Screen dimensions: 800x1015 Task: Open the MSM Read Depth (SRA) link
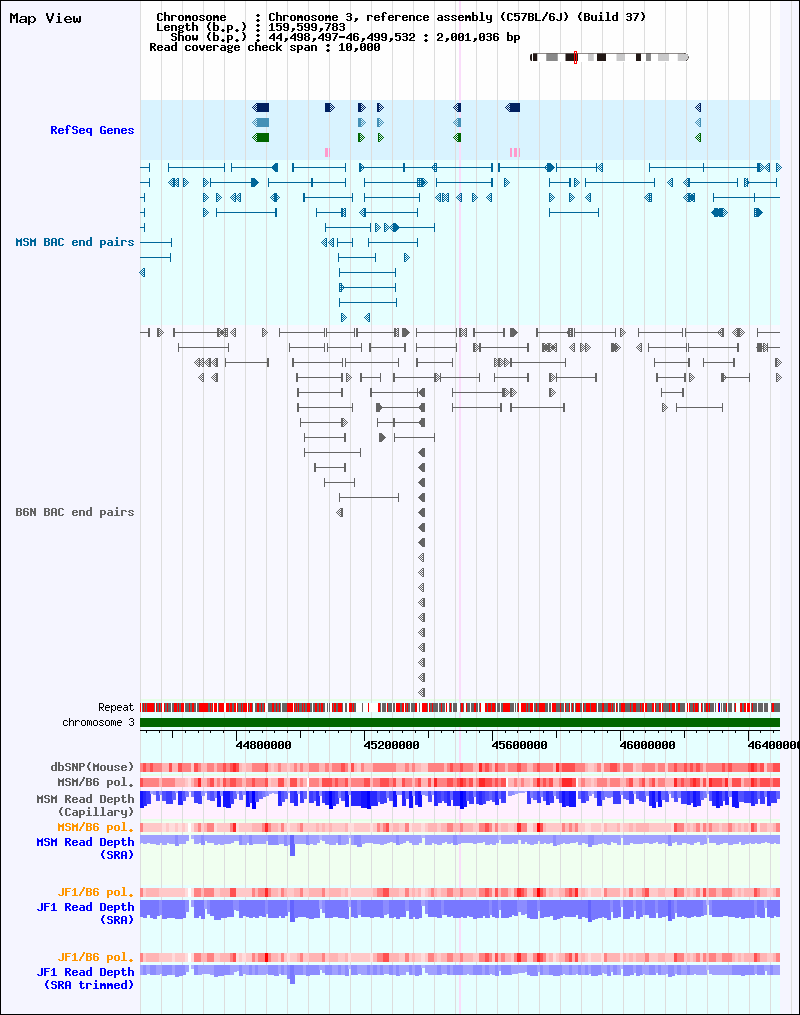coord(85,848)
